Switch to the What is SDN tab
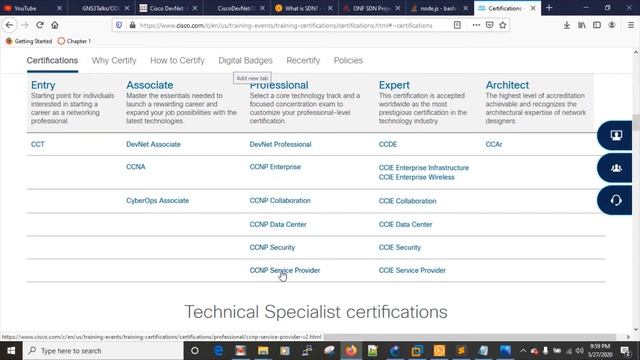 (x=304, y=8)
